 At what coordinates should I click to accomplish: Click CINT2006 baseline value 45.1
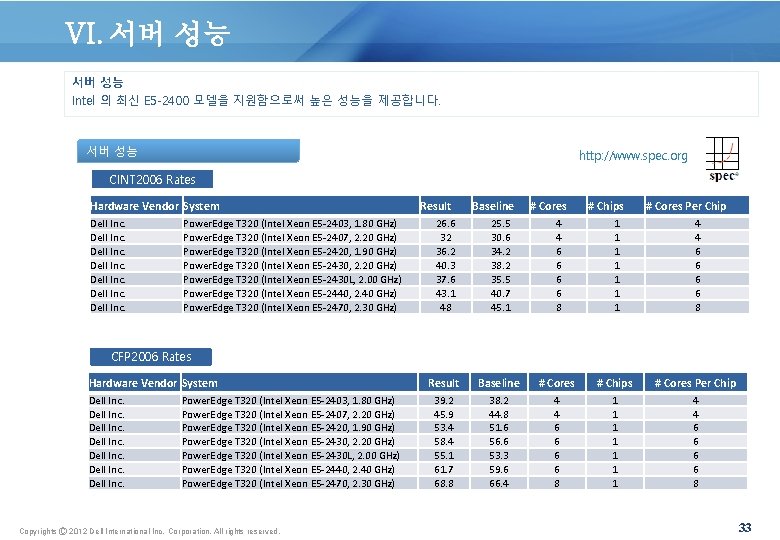coord(500,307)
